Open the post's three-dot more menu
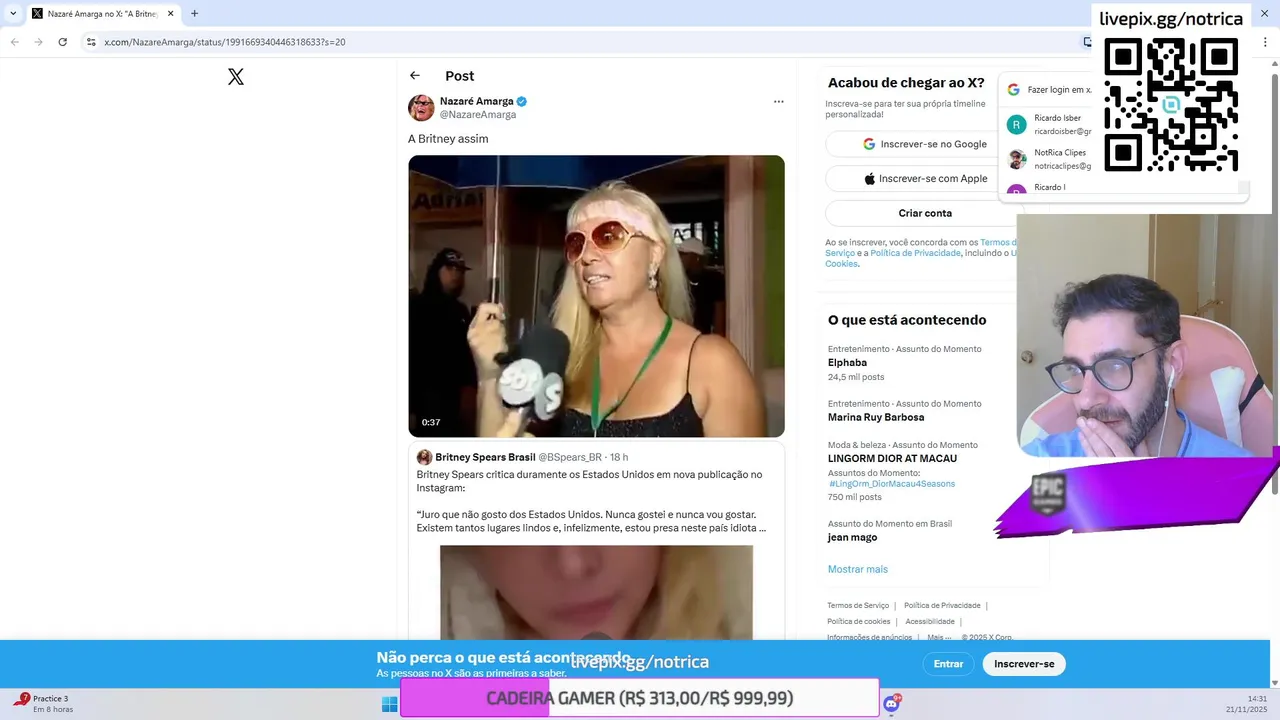 pos(778,101)
